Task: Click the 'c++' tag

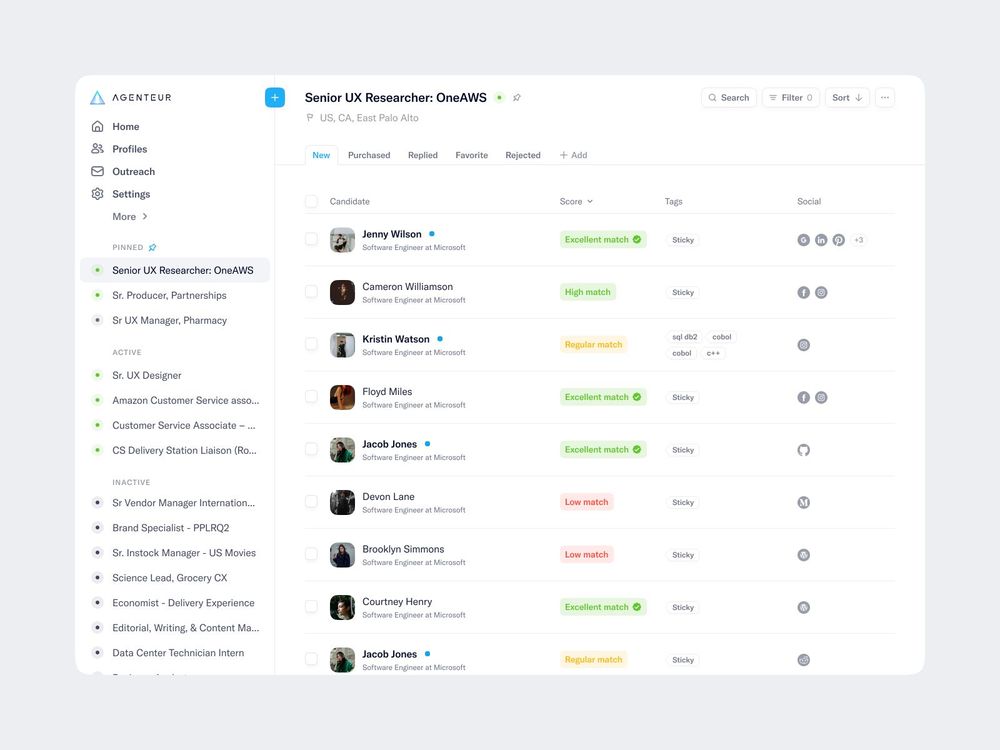Action: tap(713, 353)
